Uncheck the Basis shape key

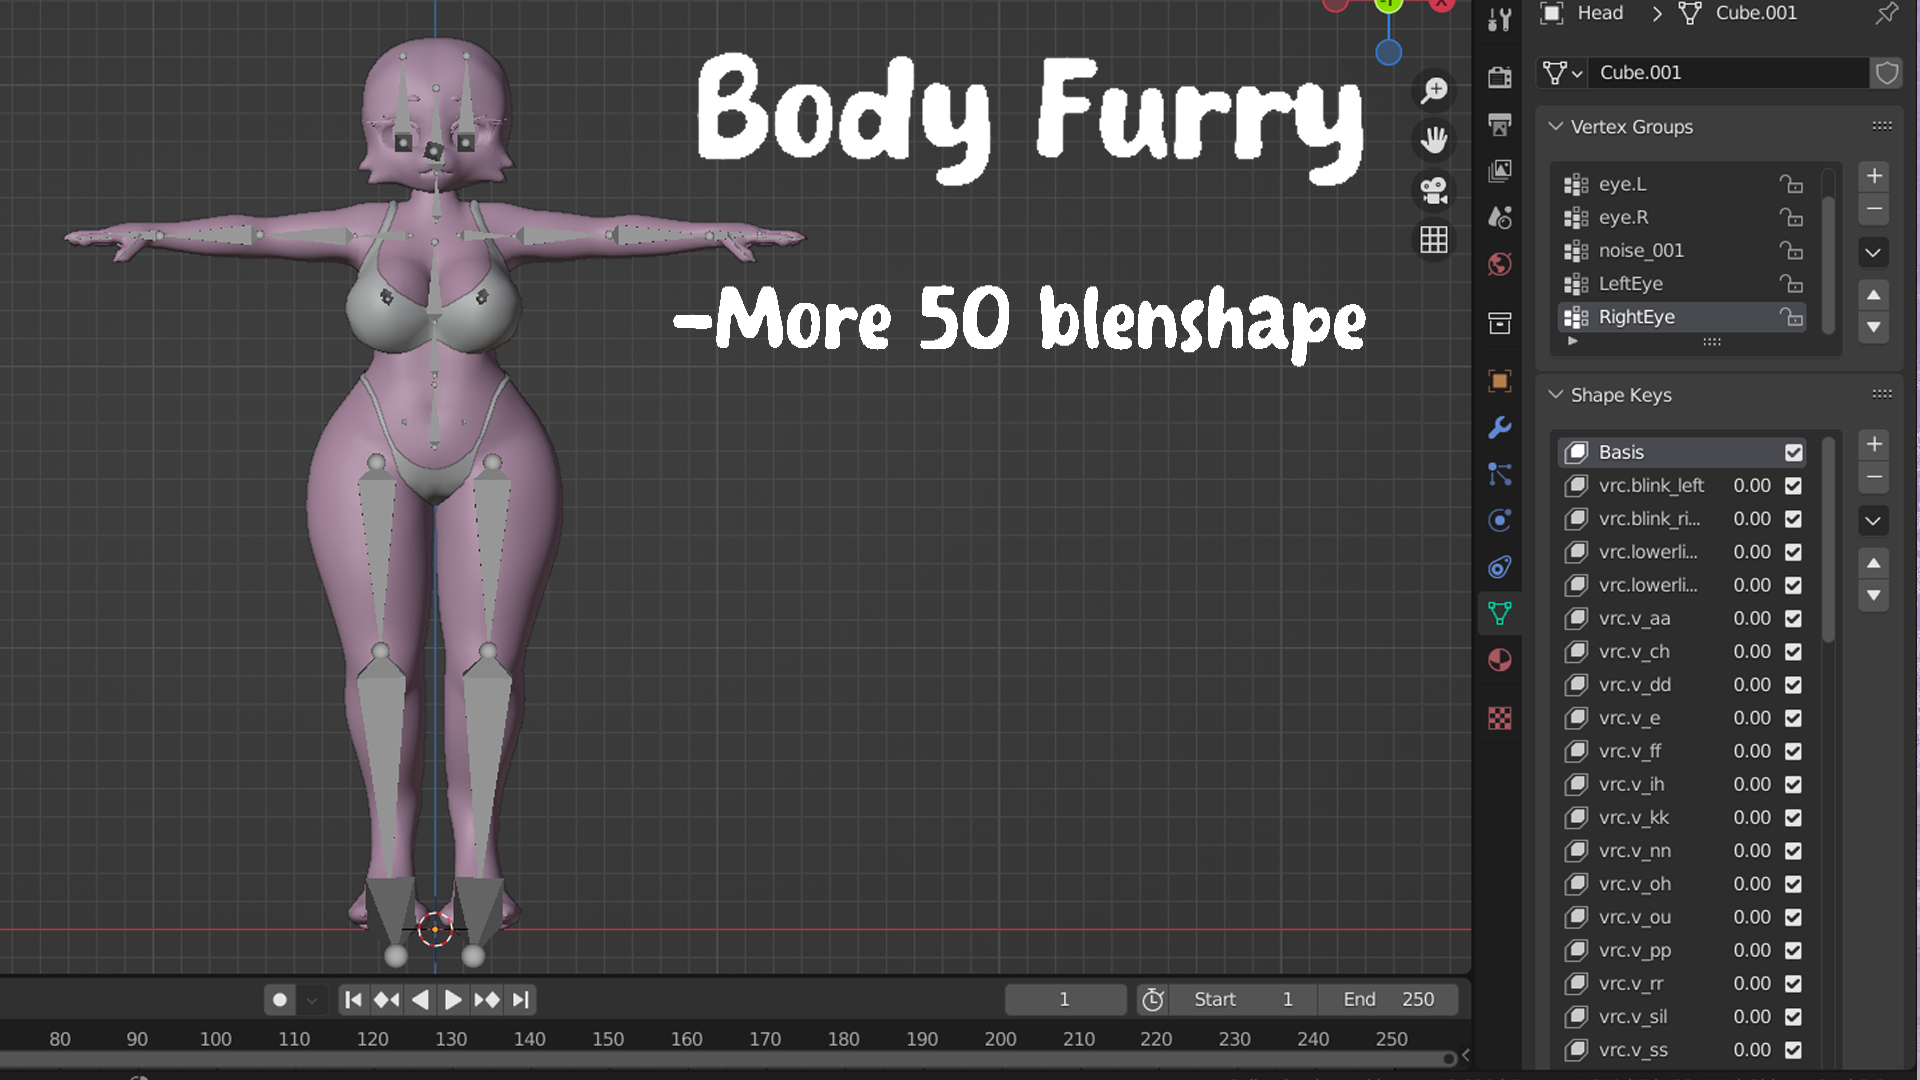1792,452
